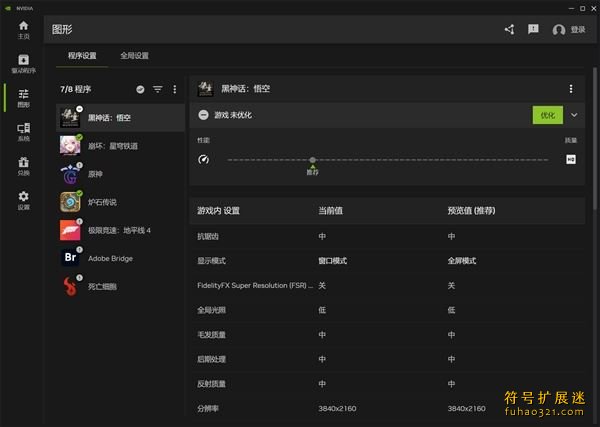Click recommended value 全屏模式
600x427 pixels.
coord(462,261)
